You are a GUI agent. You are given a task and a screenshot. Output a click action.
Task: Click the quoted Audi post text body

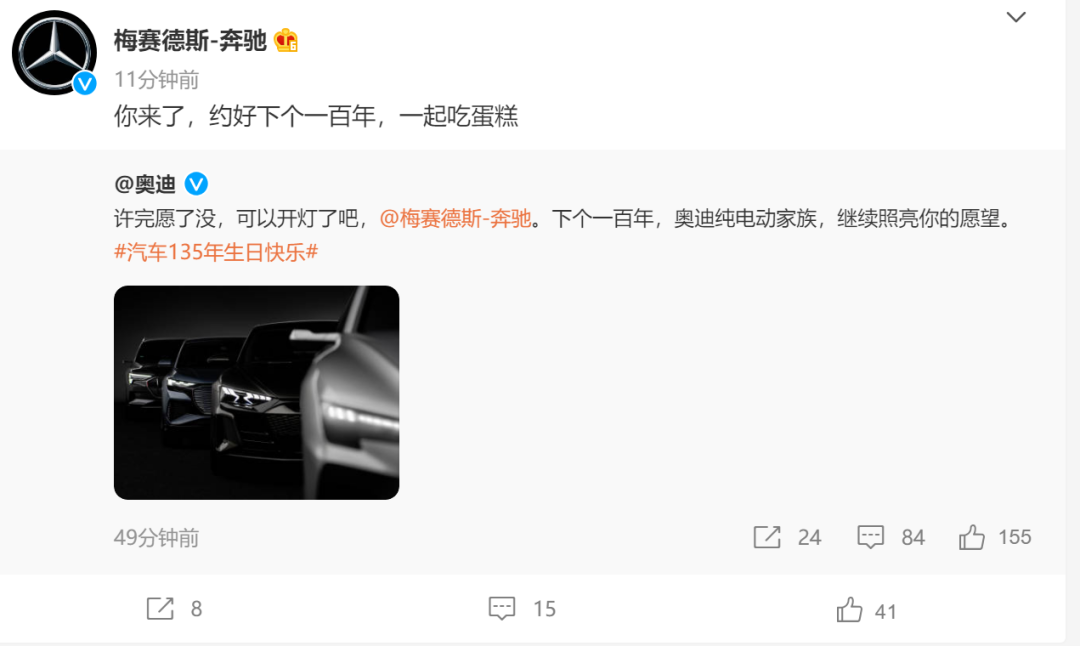coord(563,219)
